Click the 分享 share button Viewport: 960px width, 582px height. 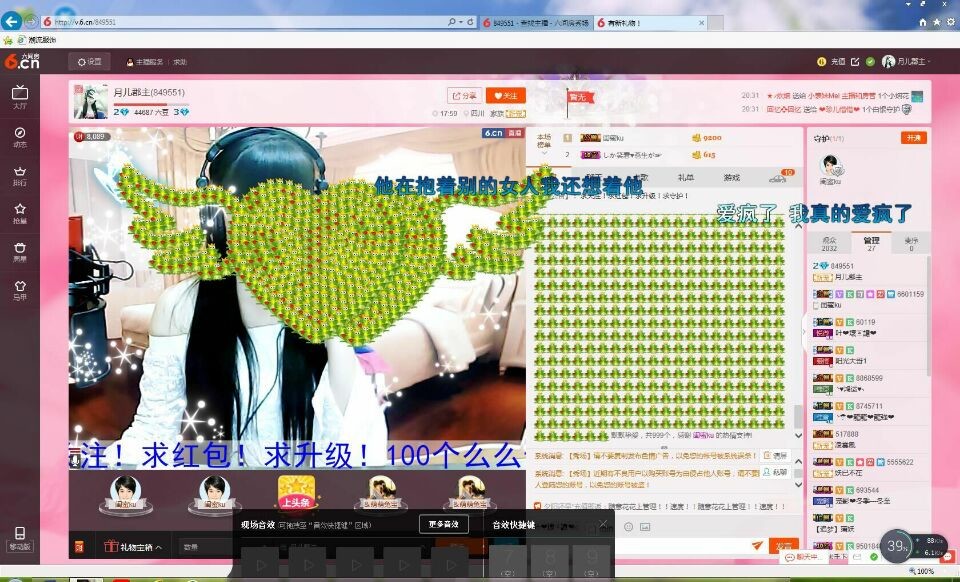[x=465, y=95]
